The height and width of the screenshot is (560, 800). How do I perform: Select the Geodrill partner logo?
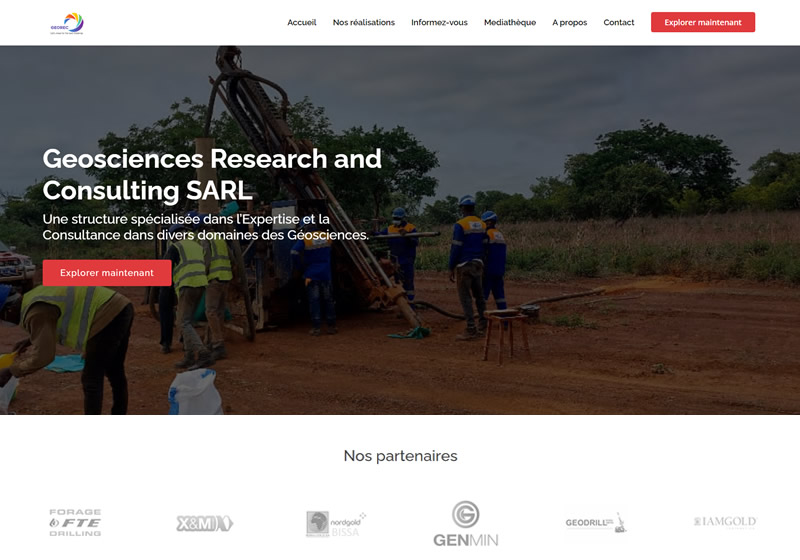tap(595, 523)
